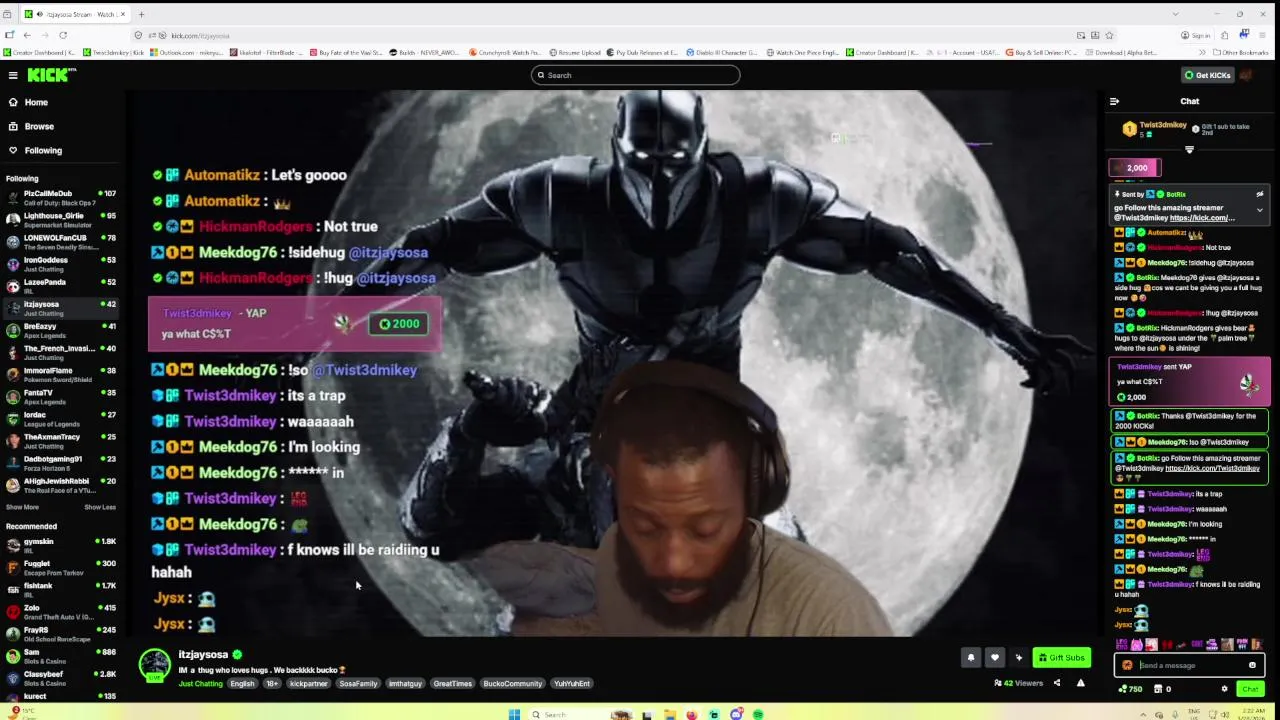
Task: Expand the gift leaderboard chevron
Action: (1189, 150)
